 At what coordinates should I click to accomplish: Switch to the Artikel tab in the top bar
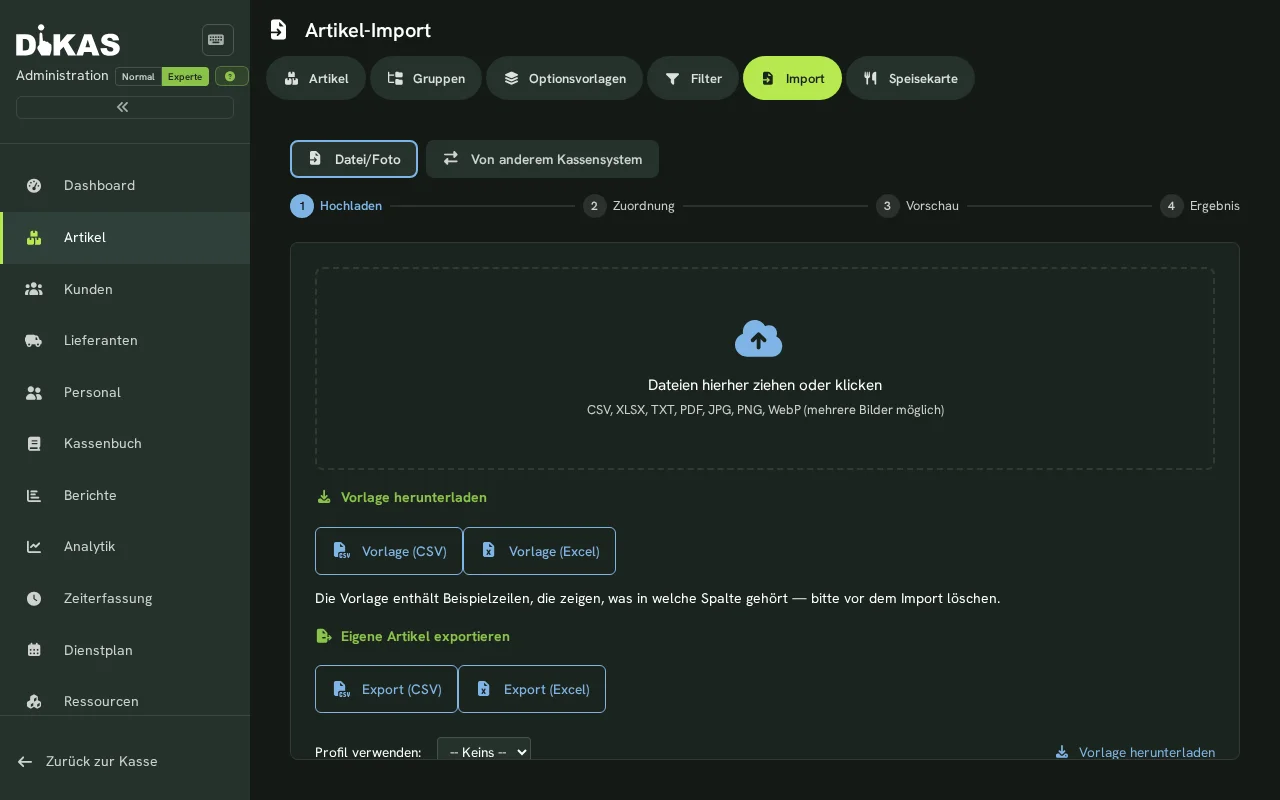(x=316, y=78)
